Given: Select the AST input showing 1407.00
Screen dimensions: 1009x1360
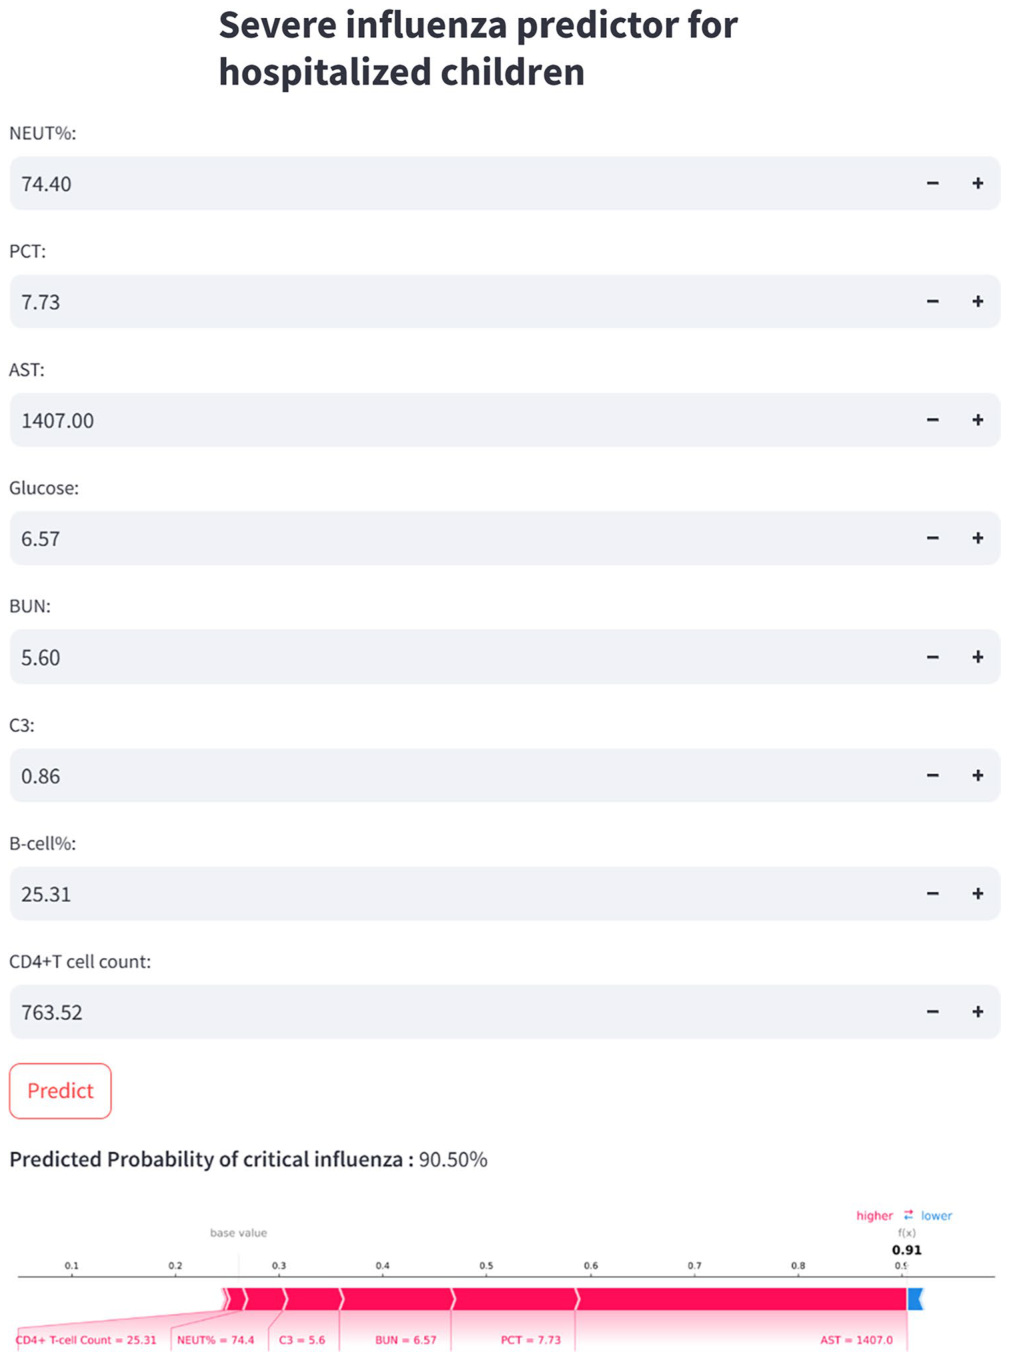Looking at the screenshot, I should click(460, 420).
